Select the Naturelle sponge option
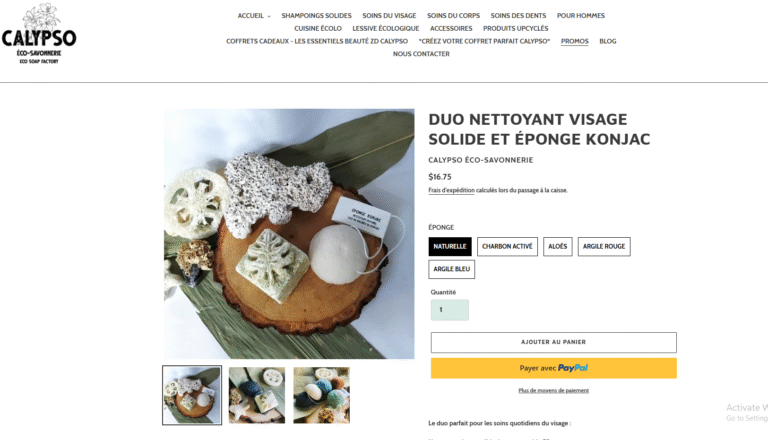 450,246
